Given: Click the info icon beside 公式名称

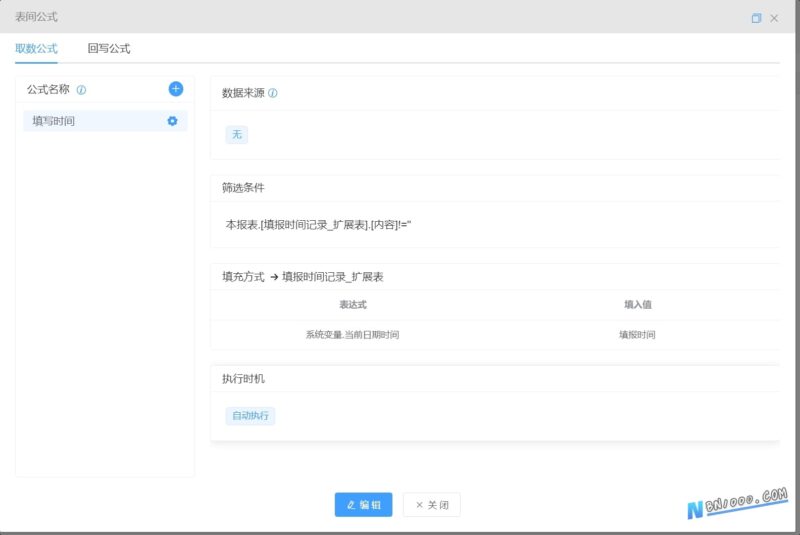Looking at the screenshot, I should (81, 90).
